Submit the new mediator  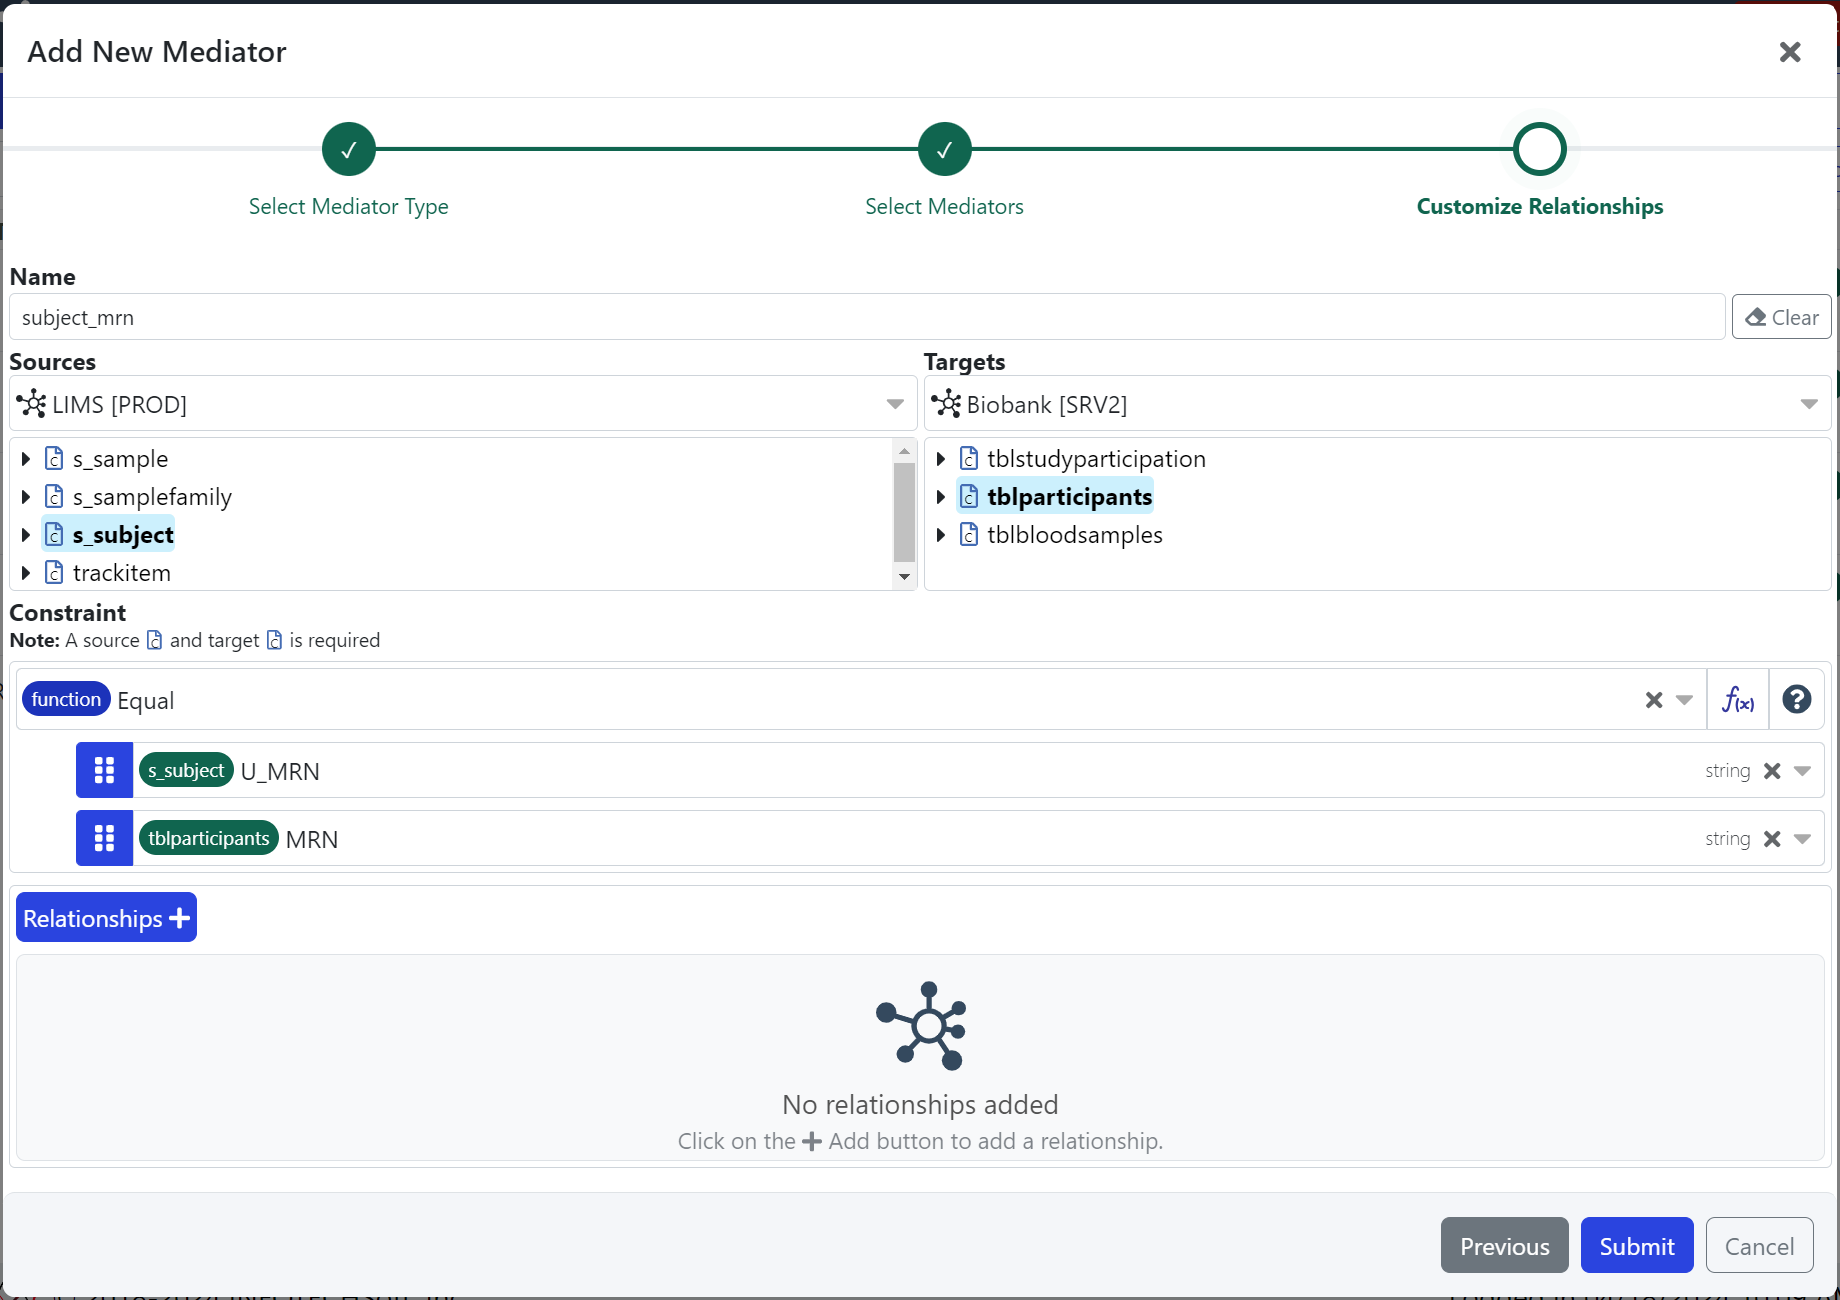1636,1246
